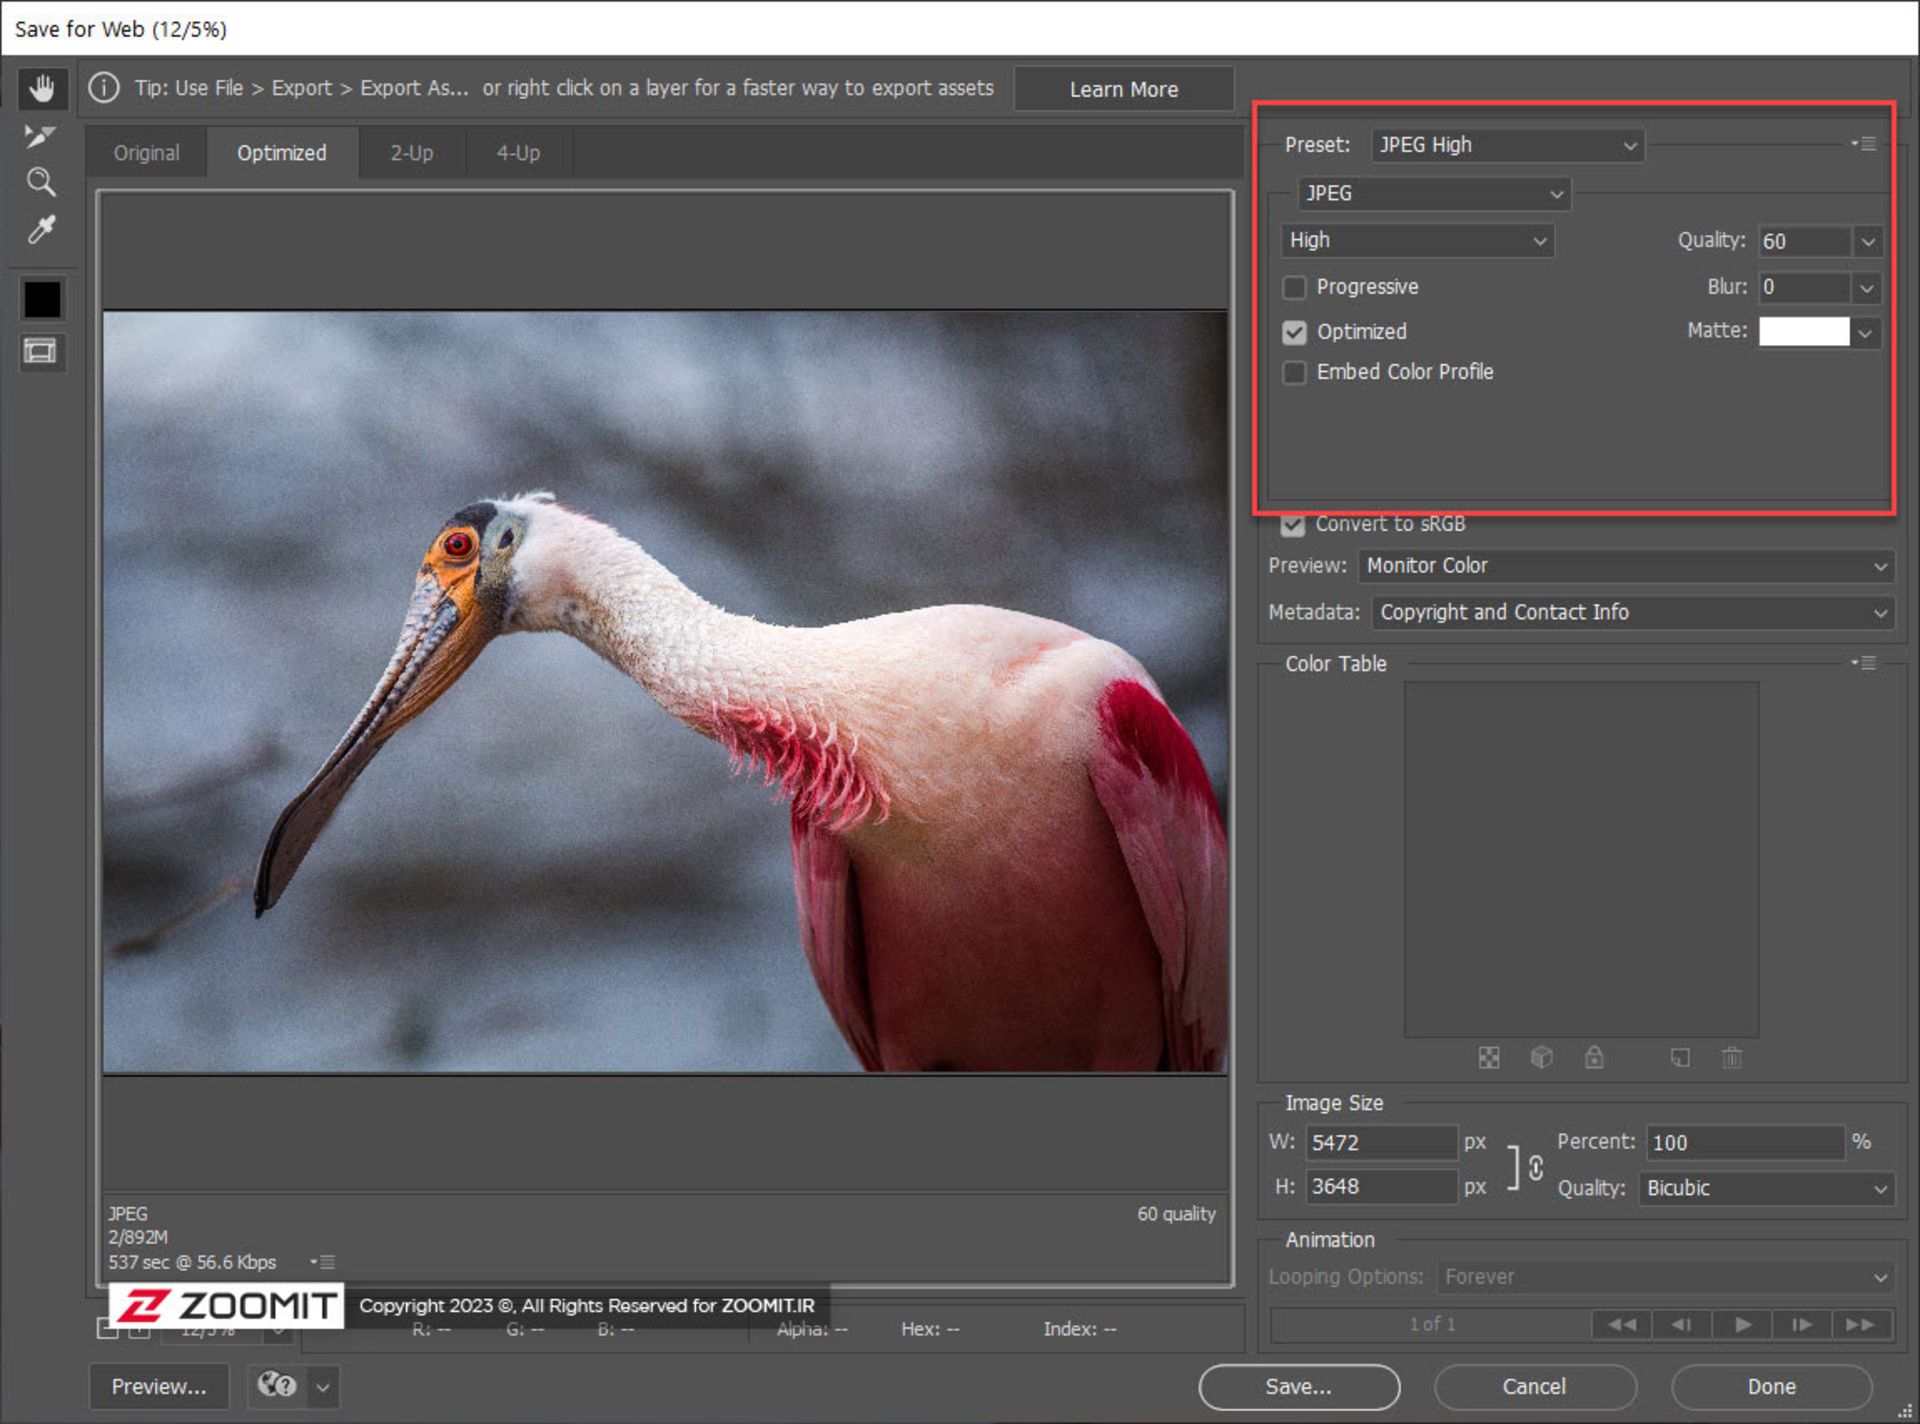Uncheck the Optimized checkbox
Image resolution: width=1920 pixels, height=1424 pixels.
tap(1294, 332)
